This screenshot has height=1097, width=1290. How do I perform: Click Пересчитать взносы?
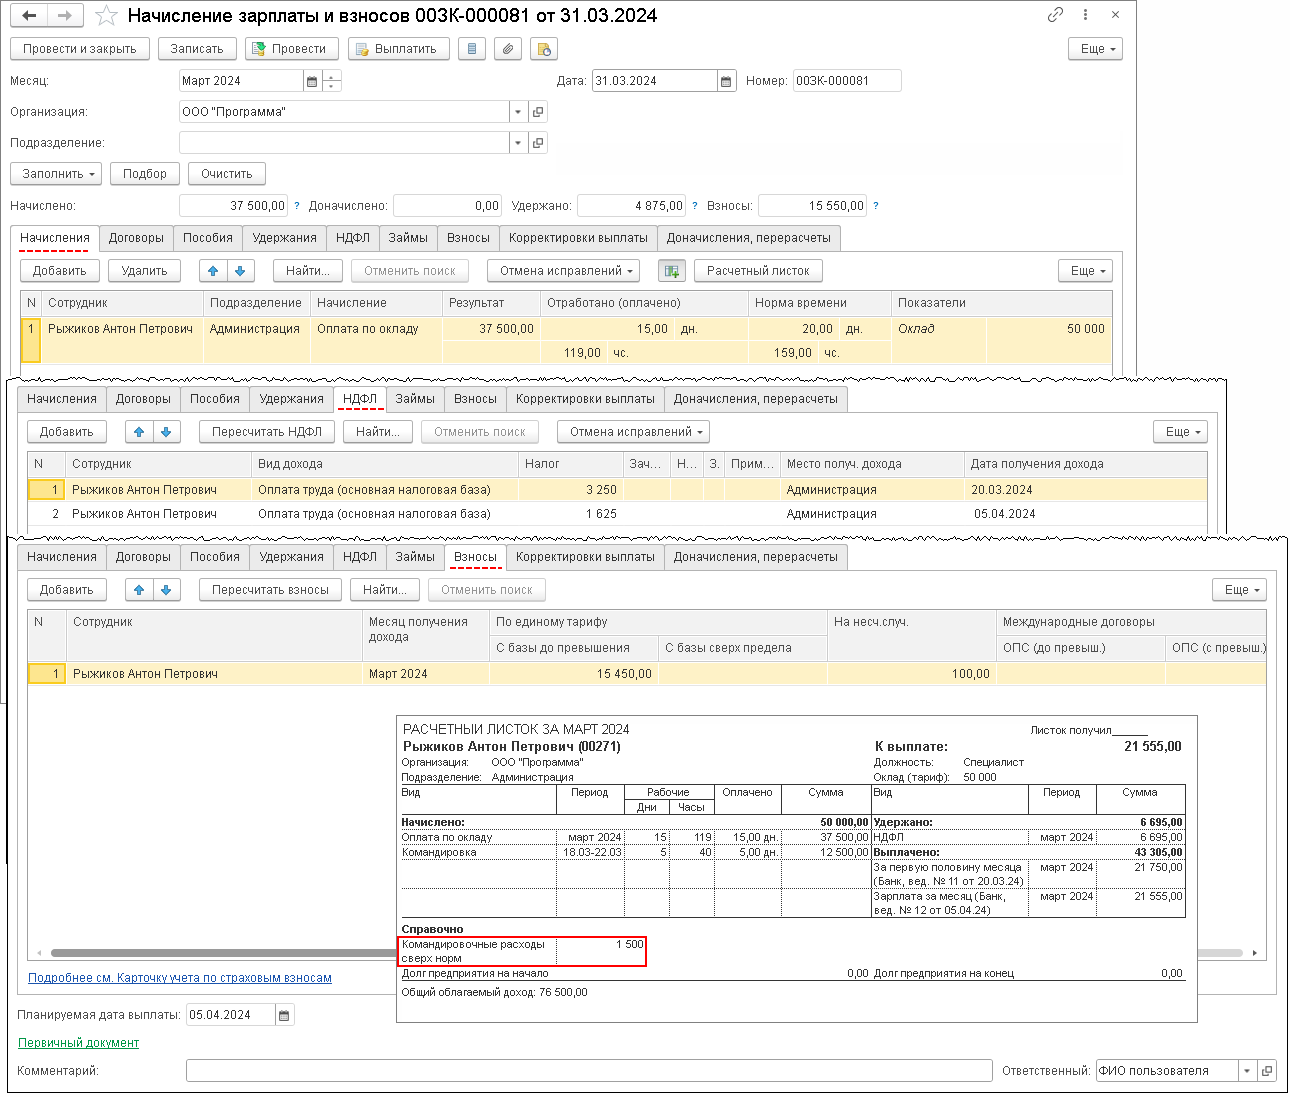270,590
